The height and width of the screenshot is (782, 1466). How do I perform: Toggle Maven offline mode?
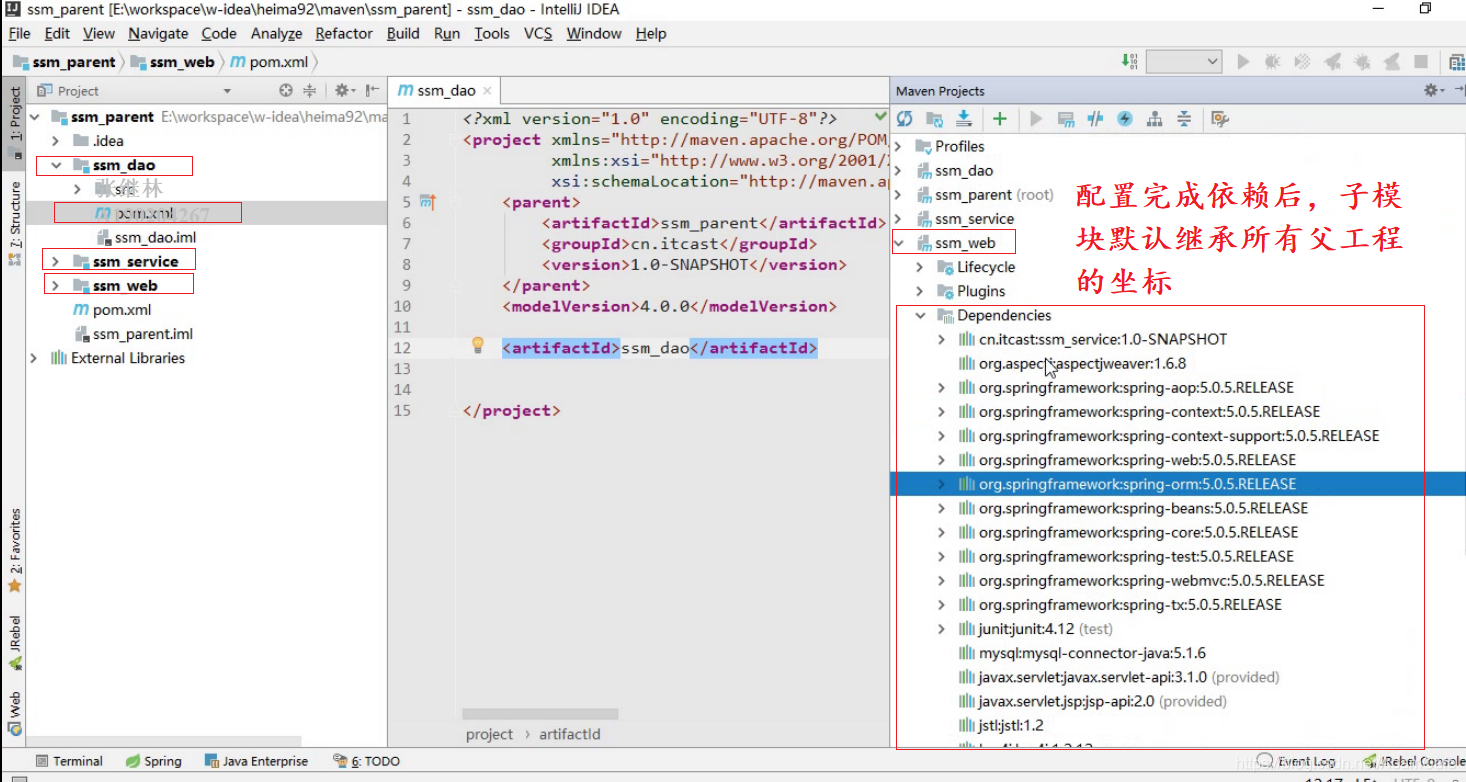point(1095,119)
